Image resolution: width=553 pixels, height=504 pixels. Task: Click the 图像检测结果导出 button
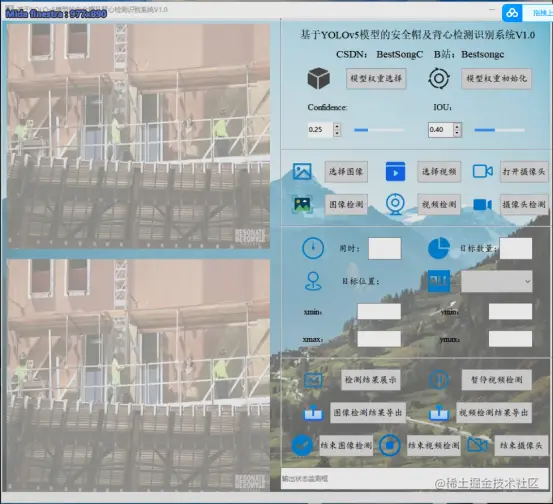tap(368, 412)
